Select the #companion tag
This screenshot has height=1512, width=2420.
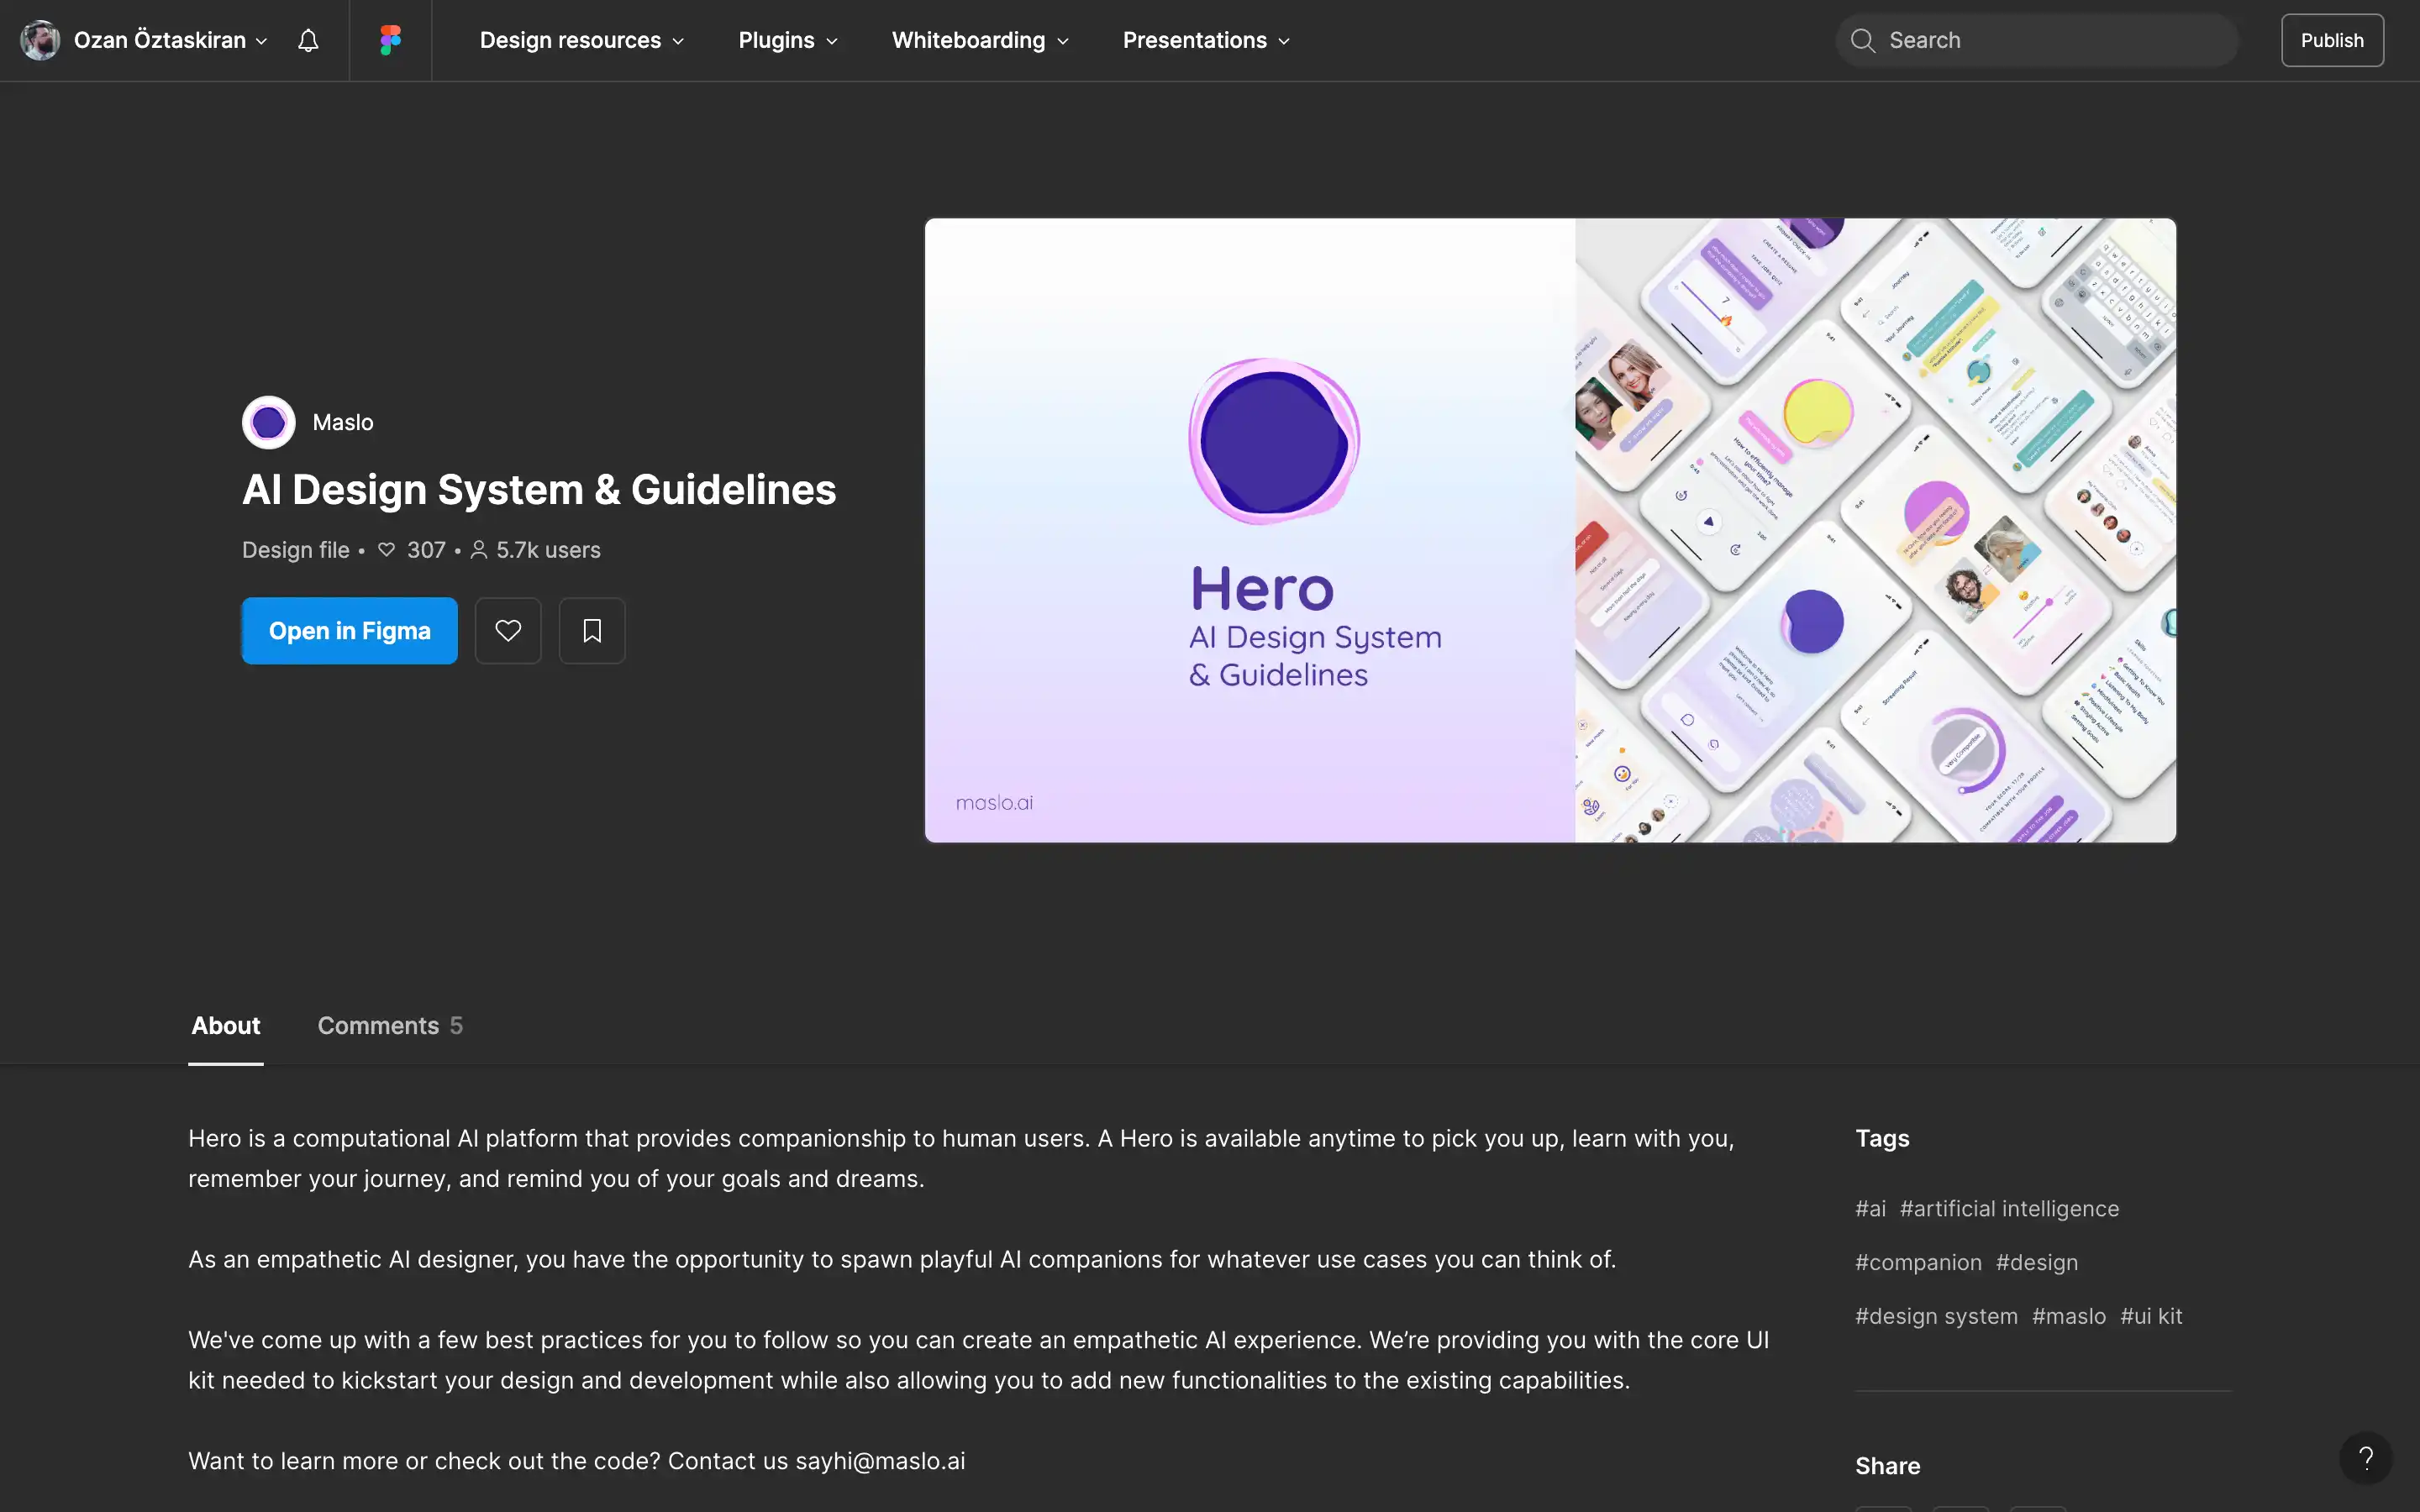pyautogui.click(x=1918, y=1263)
